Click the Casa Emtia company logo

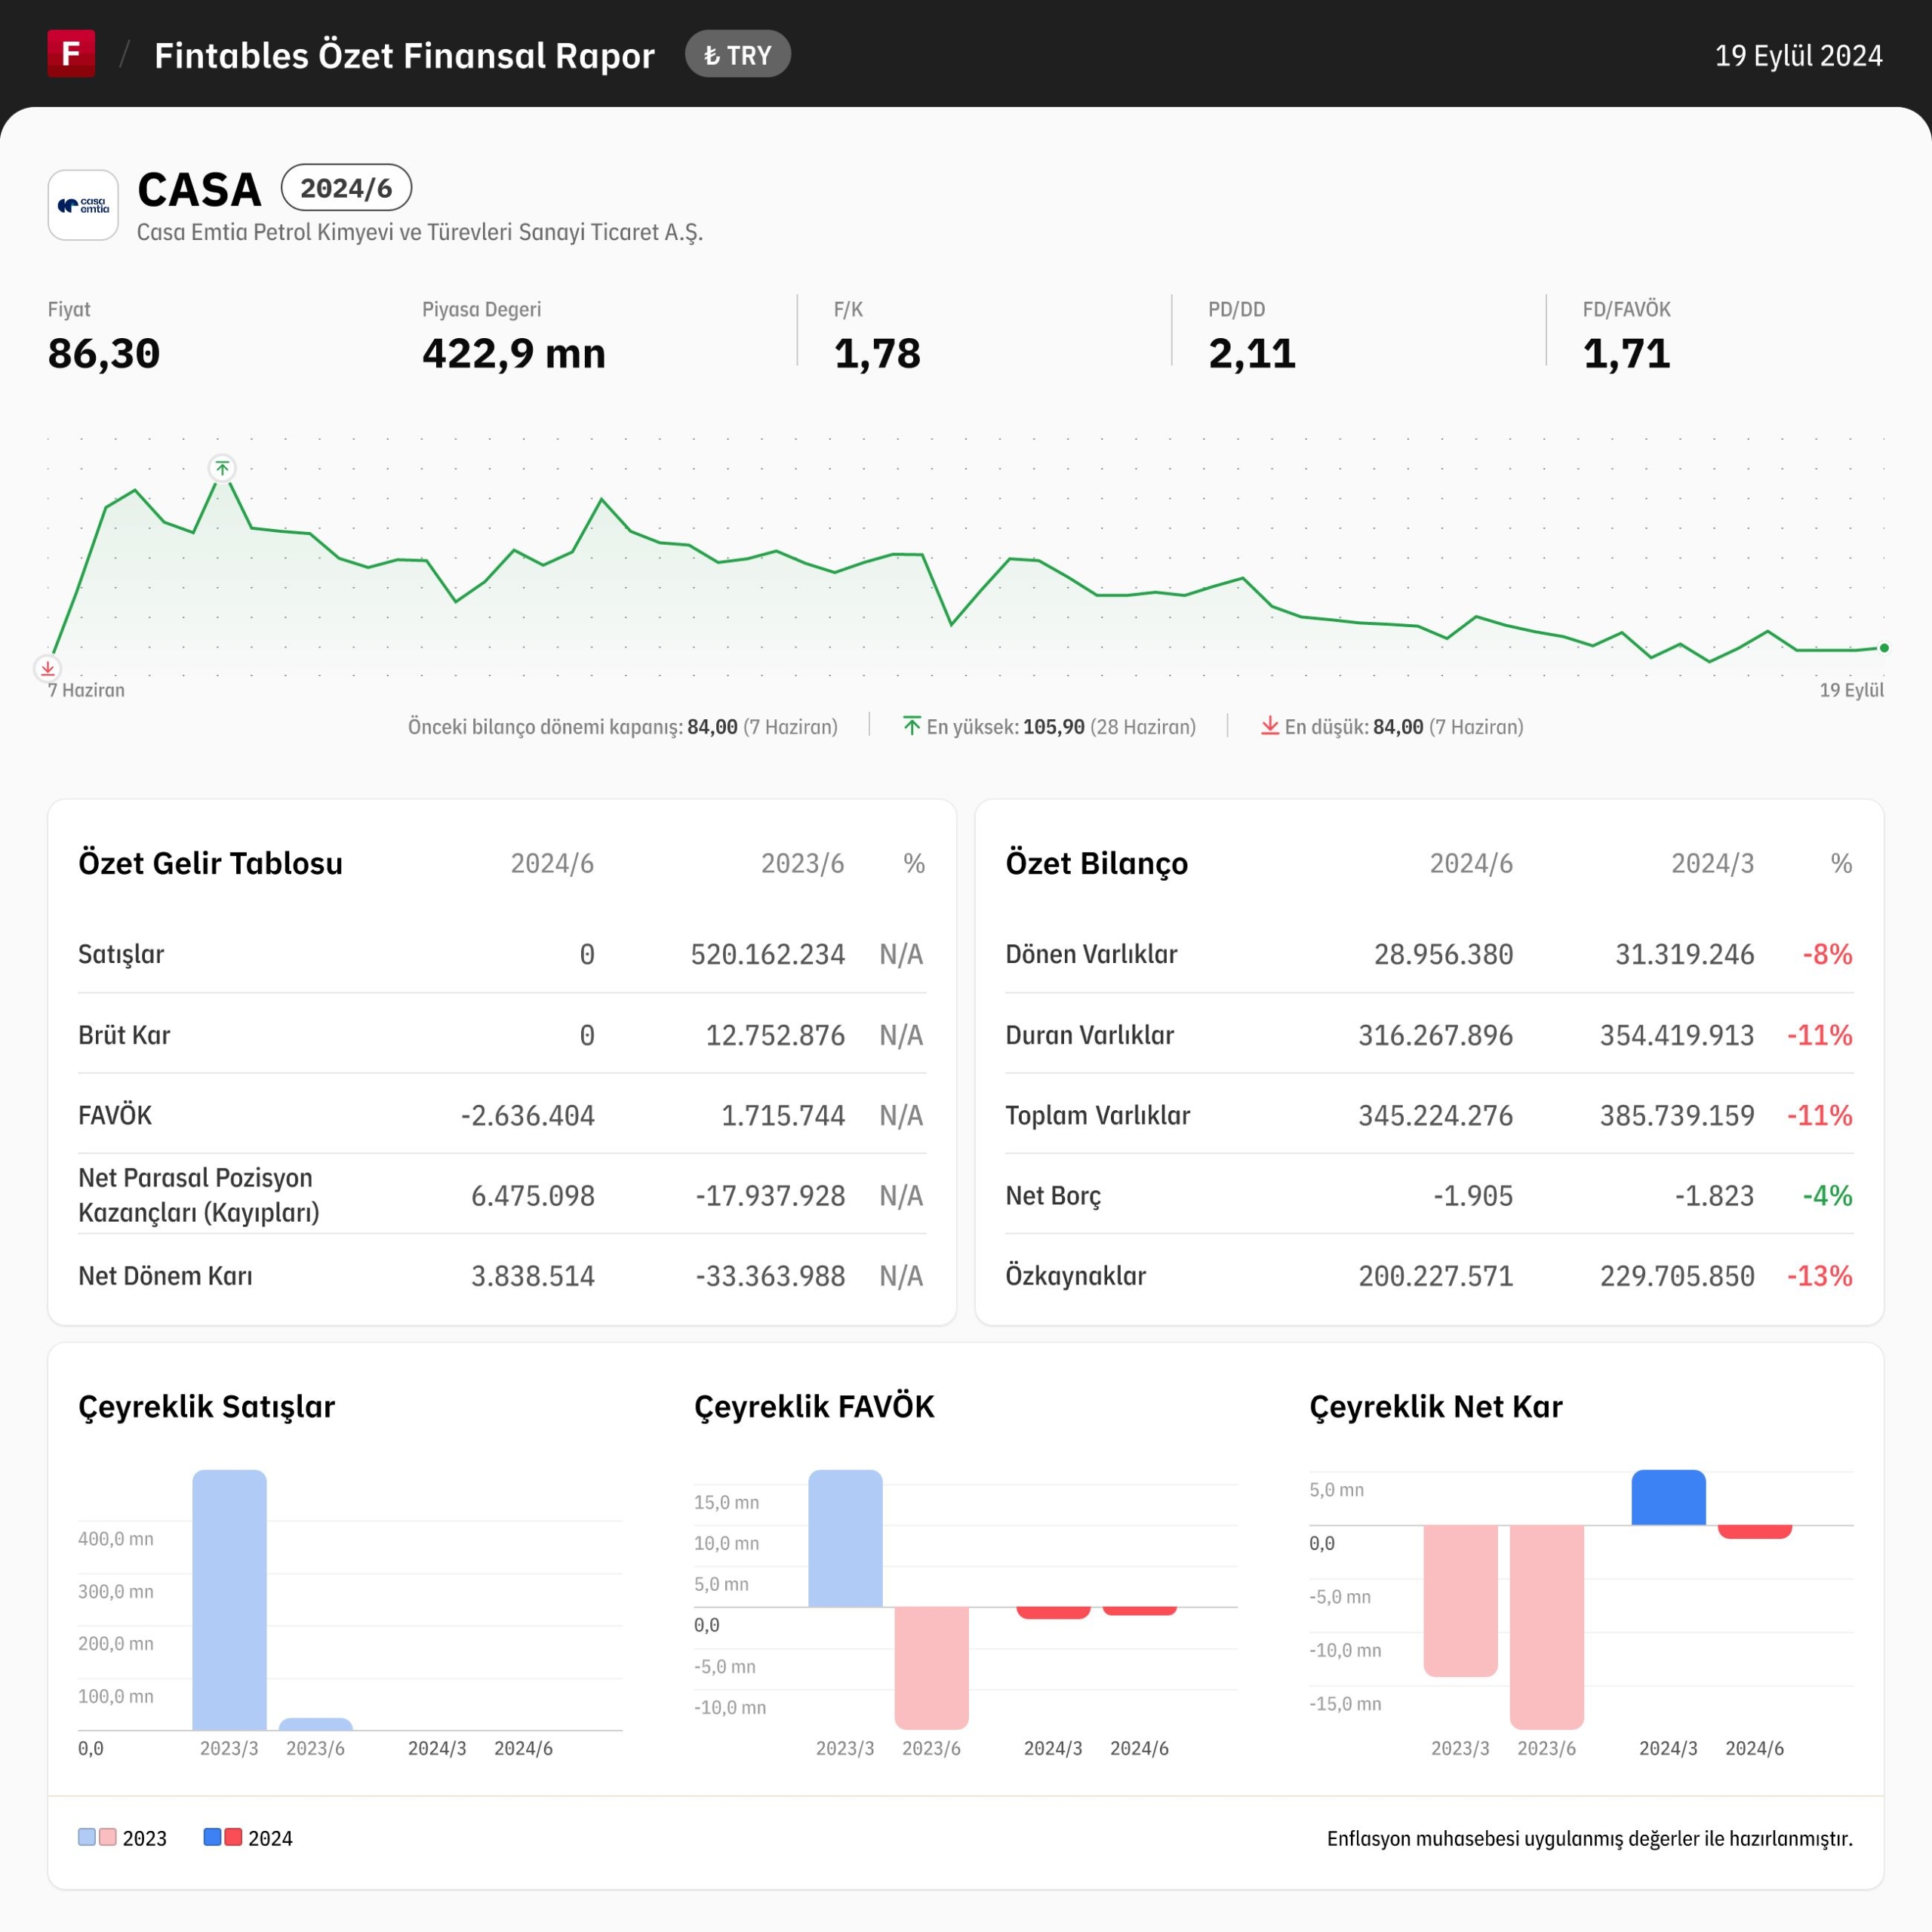pyautogui.click(x=83, y=205)
